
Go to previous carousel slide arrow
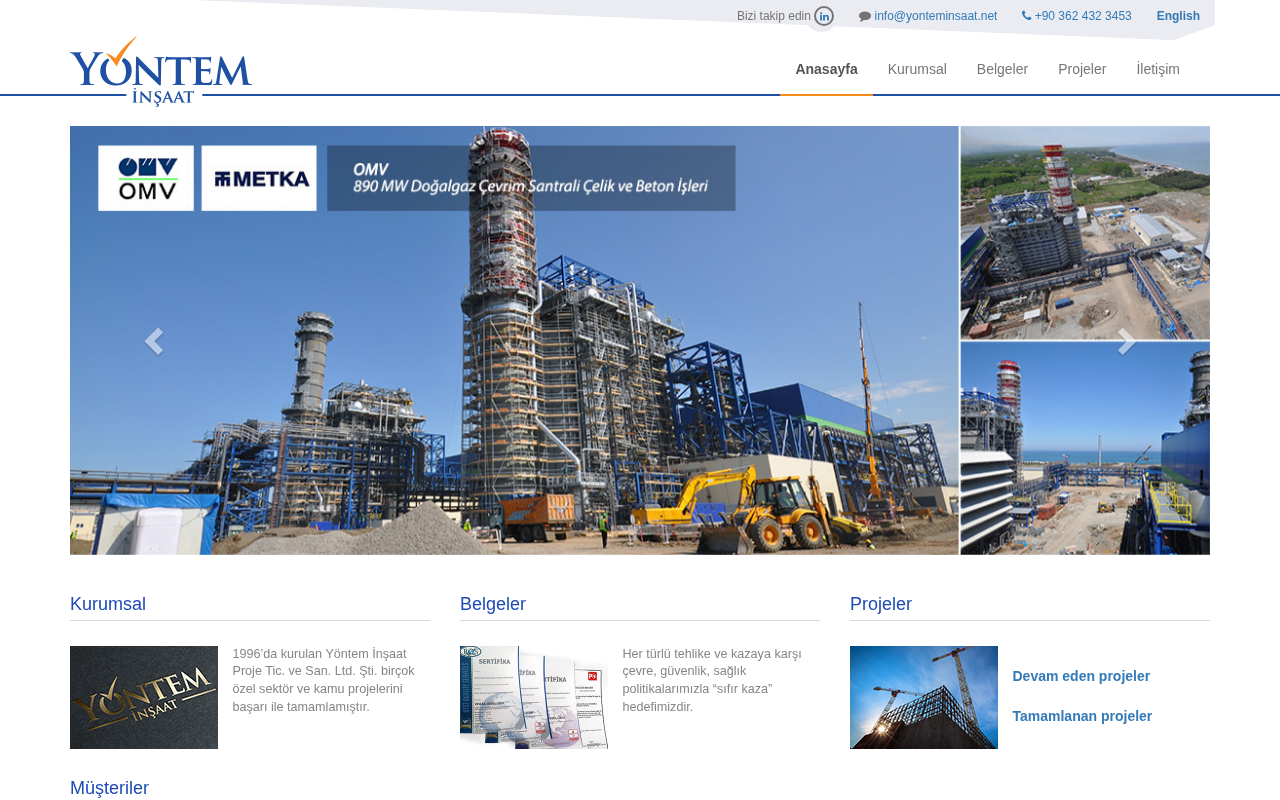point(153,341)
